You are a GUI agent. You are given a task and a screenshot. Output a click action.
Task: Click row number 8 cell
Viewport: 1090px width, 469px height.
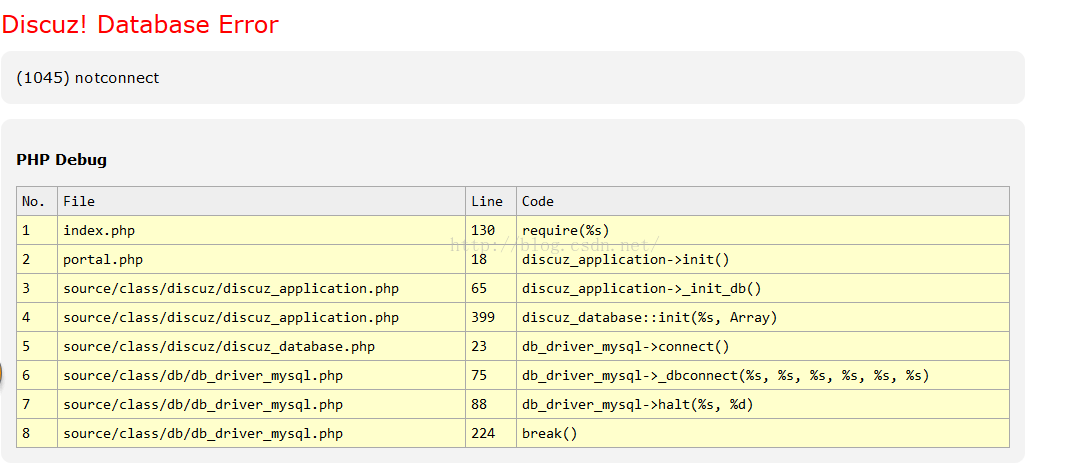tap(37, 434)
